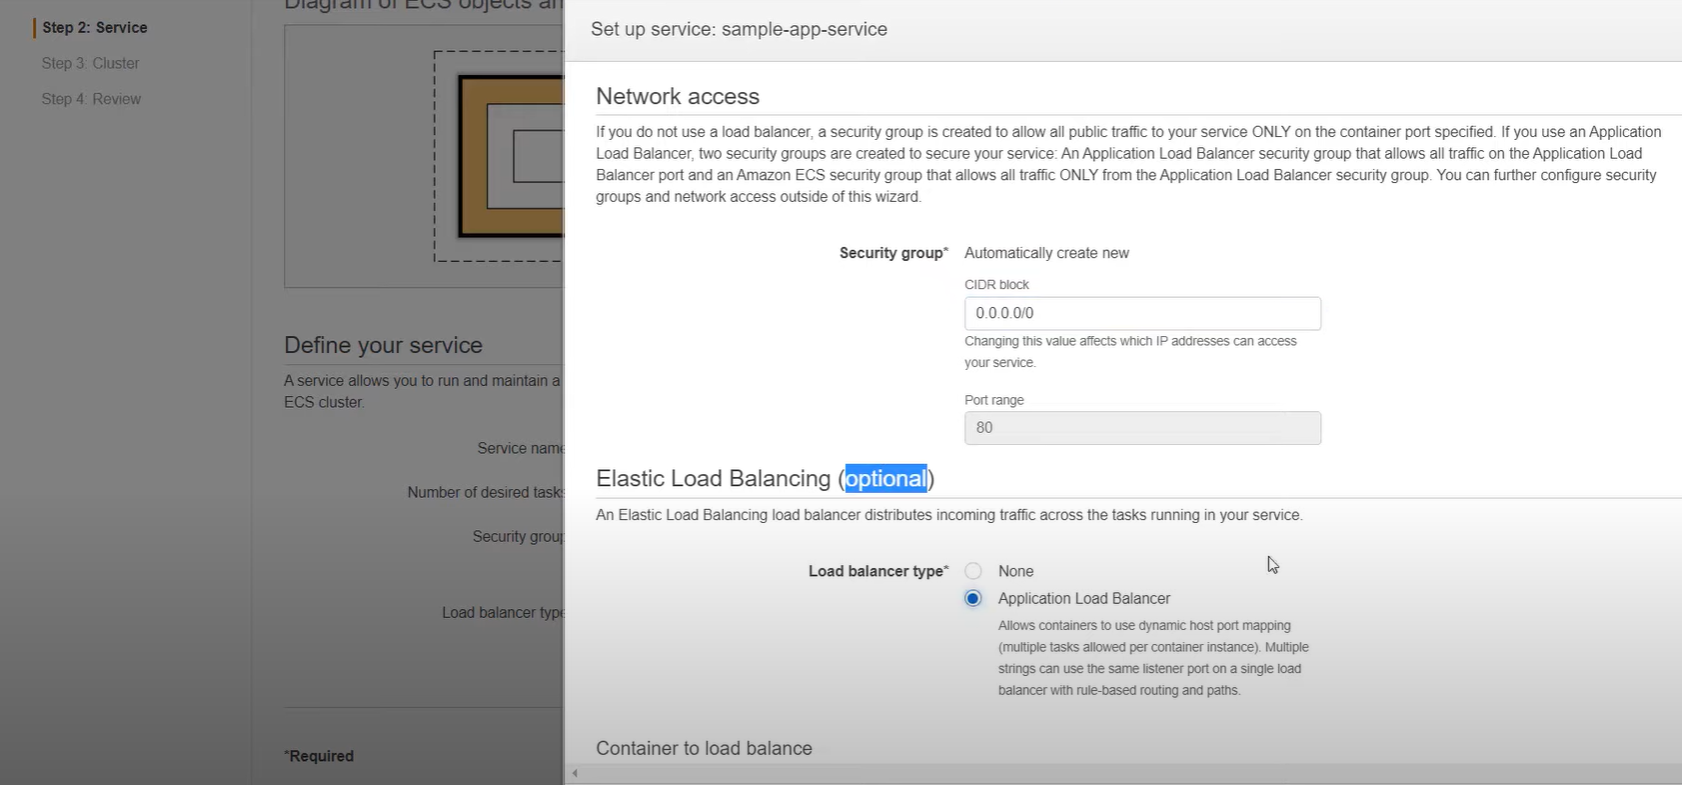The image size is (1682, 785).
Task: Click the horizontal scrollbar left arrow
Action: point(575,773)
